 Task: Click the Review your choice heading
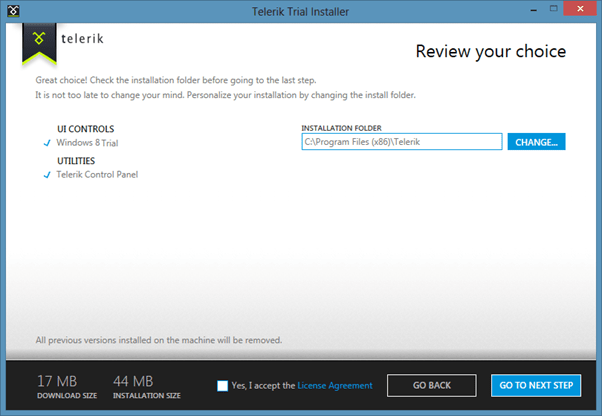click(x=490, y=51)
